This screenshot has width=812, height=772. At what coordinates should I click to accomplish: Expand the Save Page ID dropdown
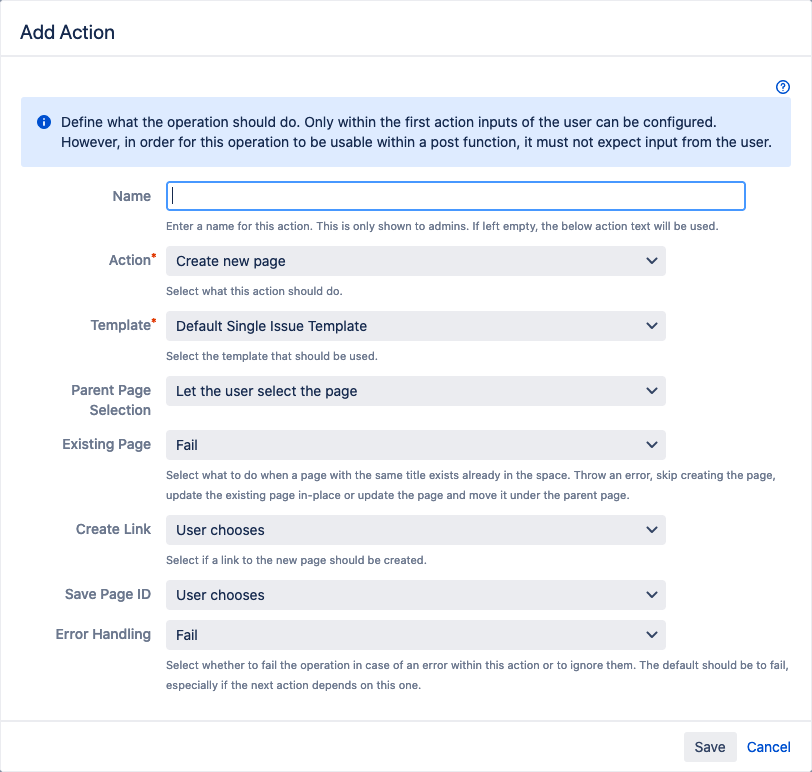[416, 595]
